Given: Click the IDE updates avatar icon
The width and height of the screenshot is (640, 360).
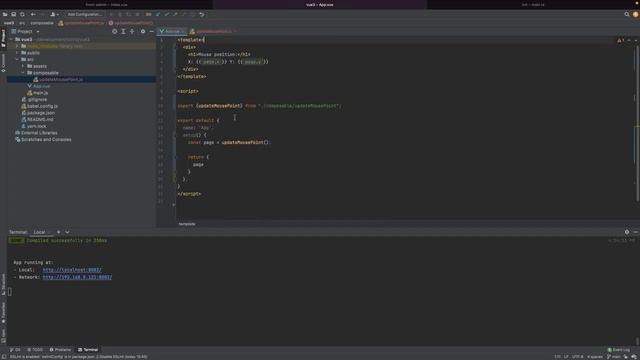Looking at the screenshot, I should [x=636, y=14].
